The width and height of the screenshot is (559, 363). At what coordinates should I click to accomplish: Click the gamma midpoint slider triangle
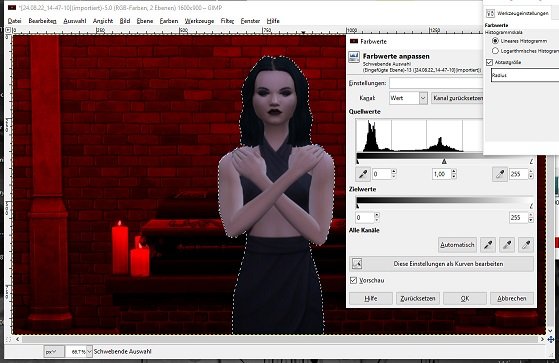[x=444, y=162]
